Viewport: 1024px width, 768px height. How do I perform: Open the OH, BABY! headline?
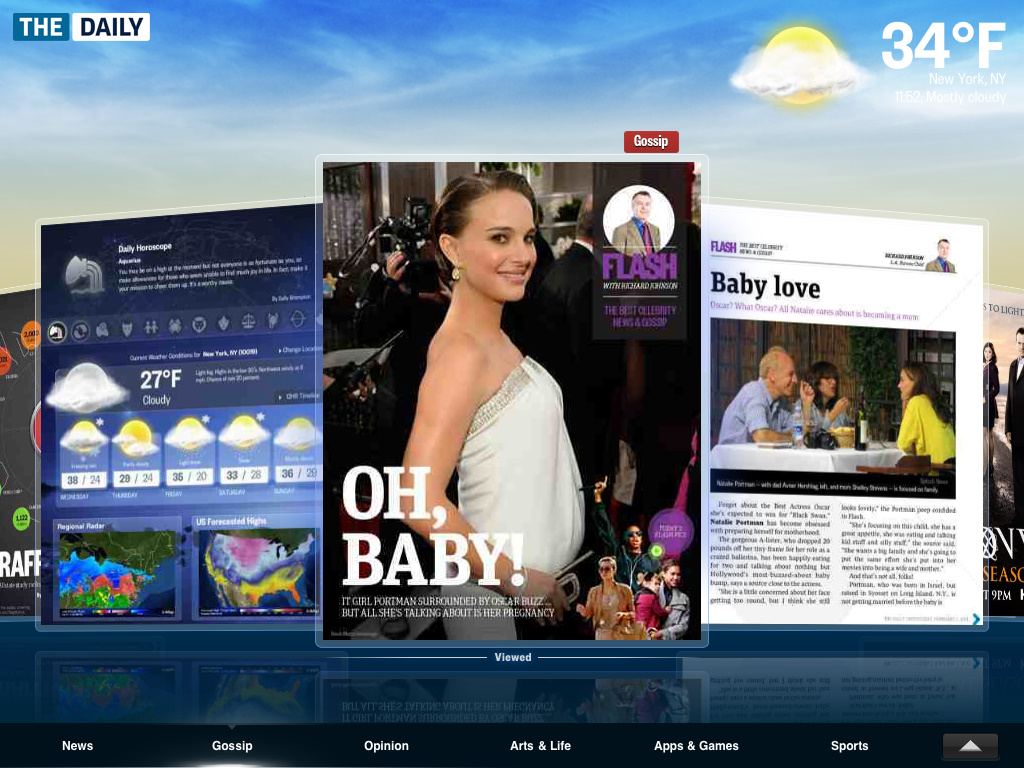(x=432, y=526)
